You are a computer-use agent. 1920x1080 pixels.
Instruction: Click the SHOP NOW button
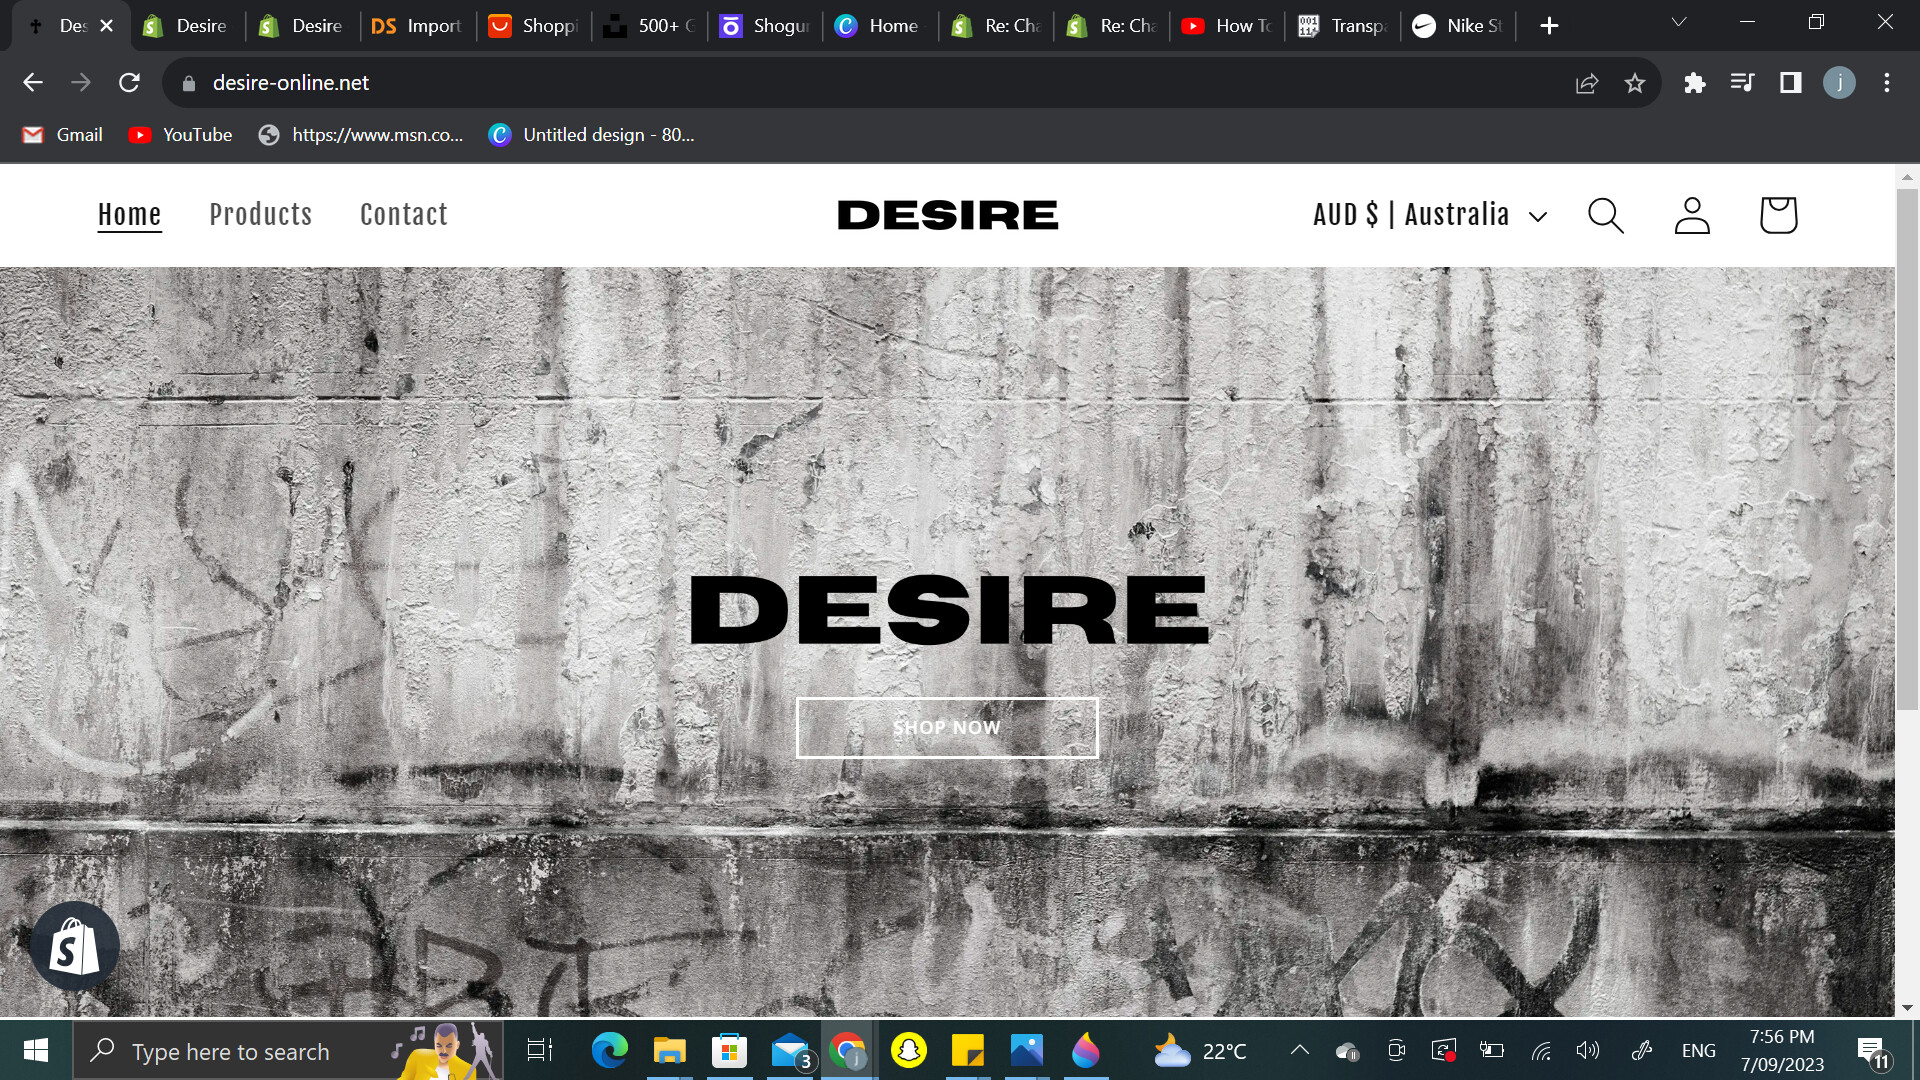tap(946, 728)
